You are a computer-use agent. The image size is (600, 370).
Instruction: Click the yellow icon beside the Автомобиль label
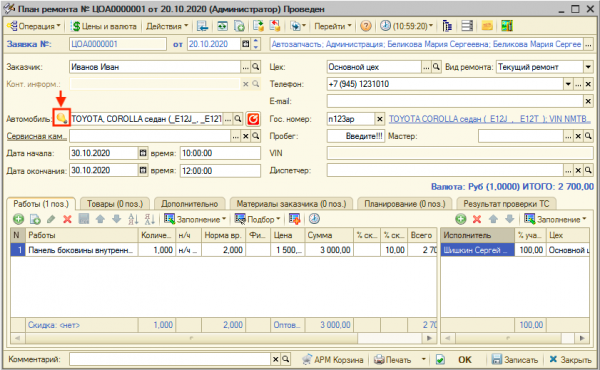coord(61,118)
